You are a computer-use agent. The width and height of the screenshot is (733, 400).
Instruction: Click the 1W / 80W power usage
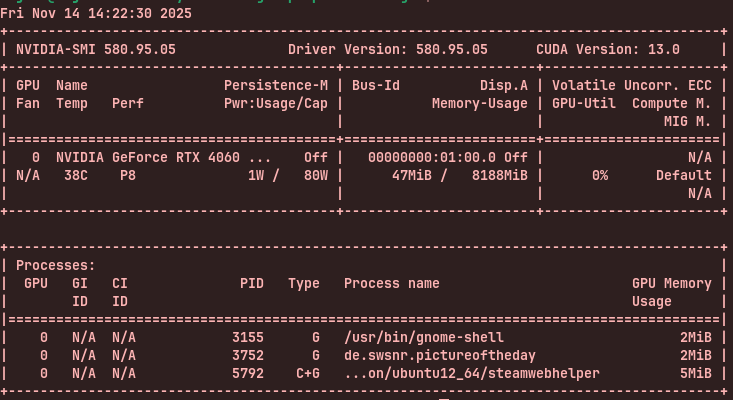point(288,175)
